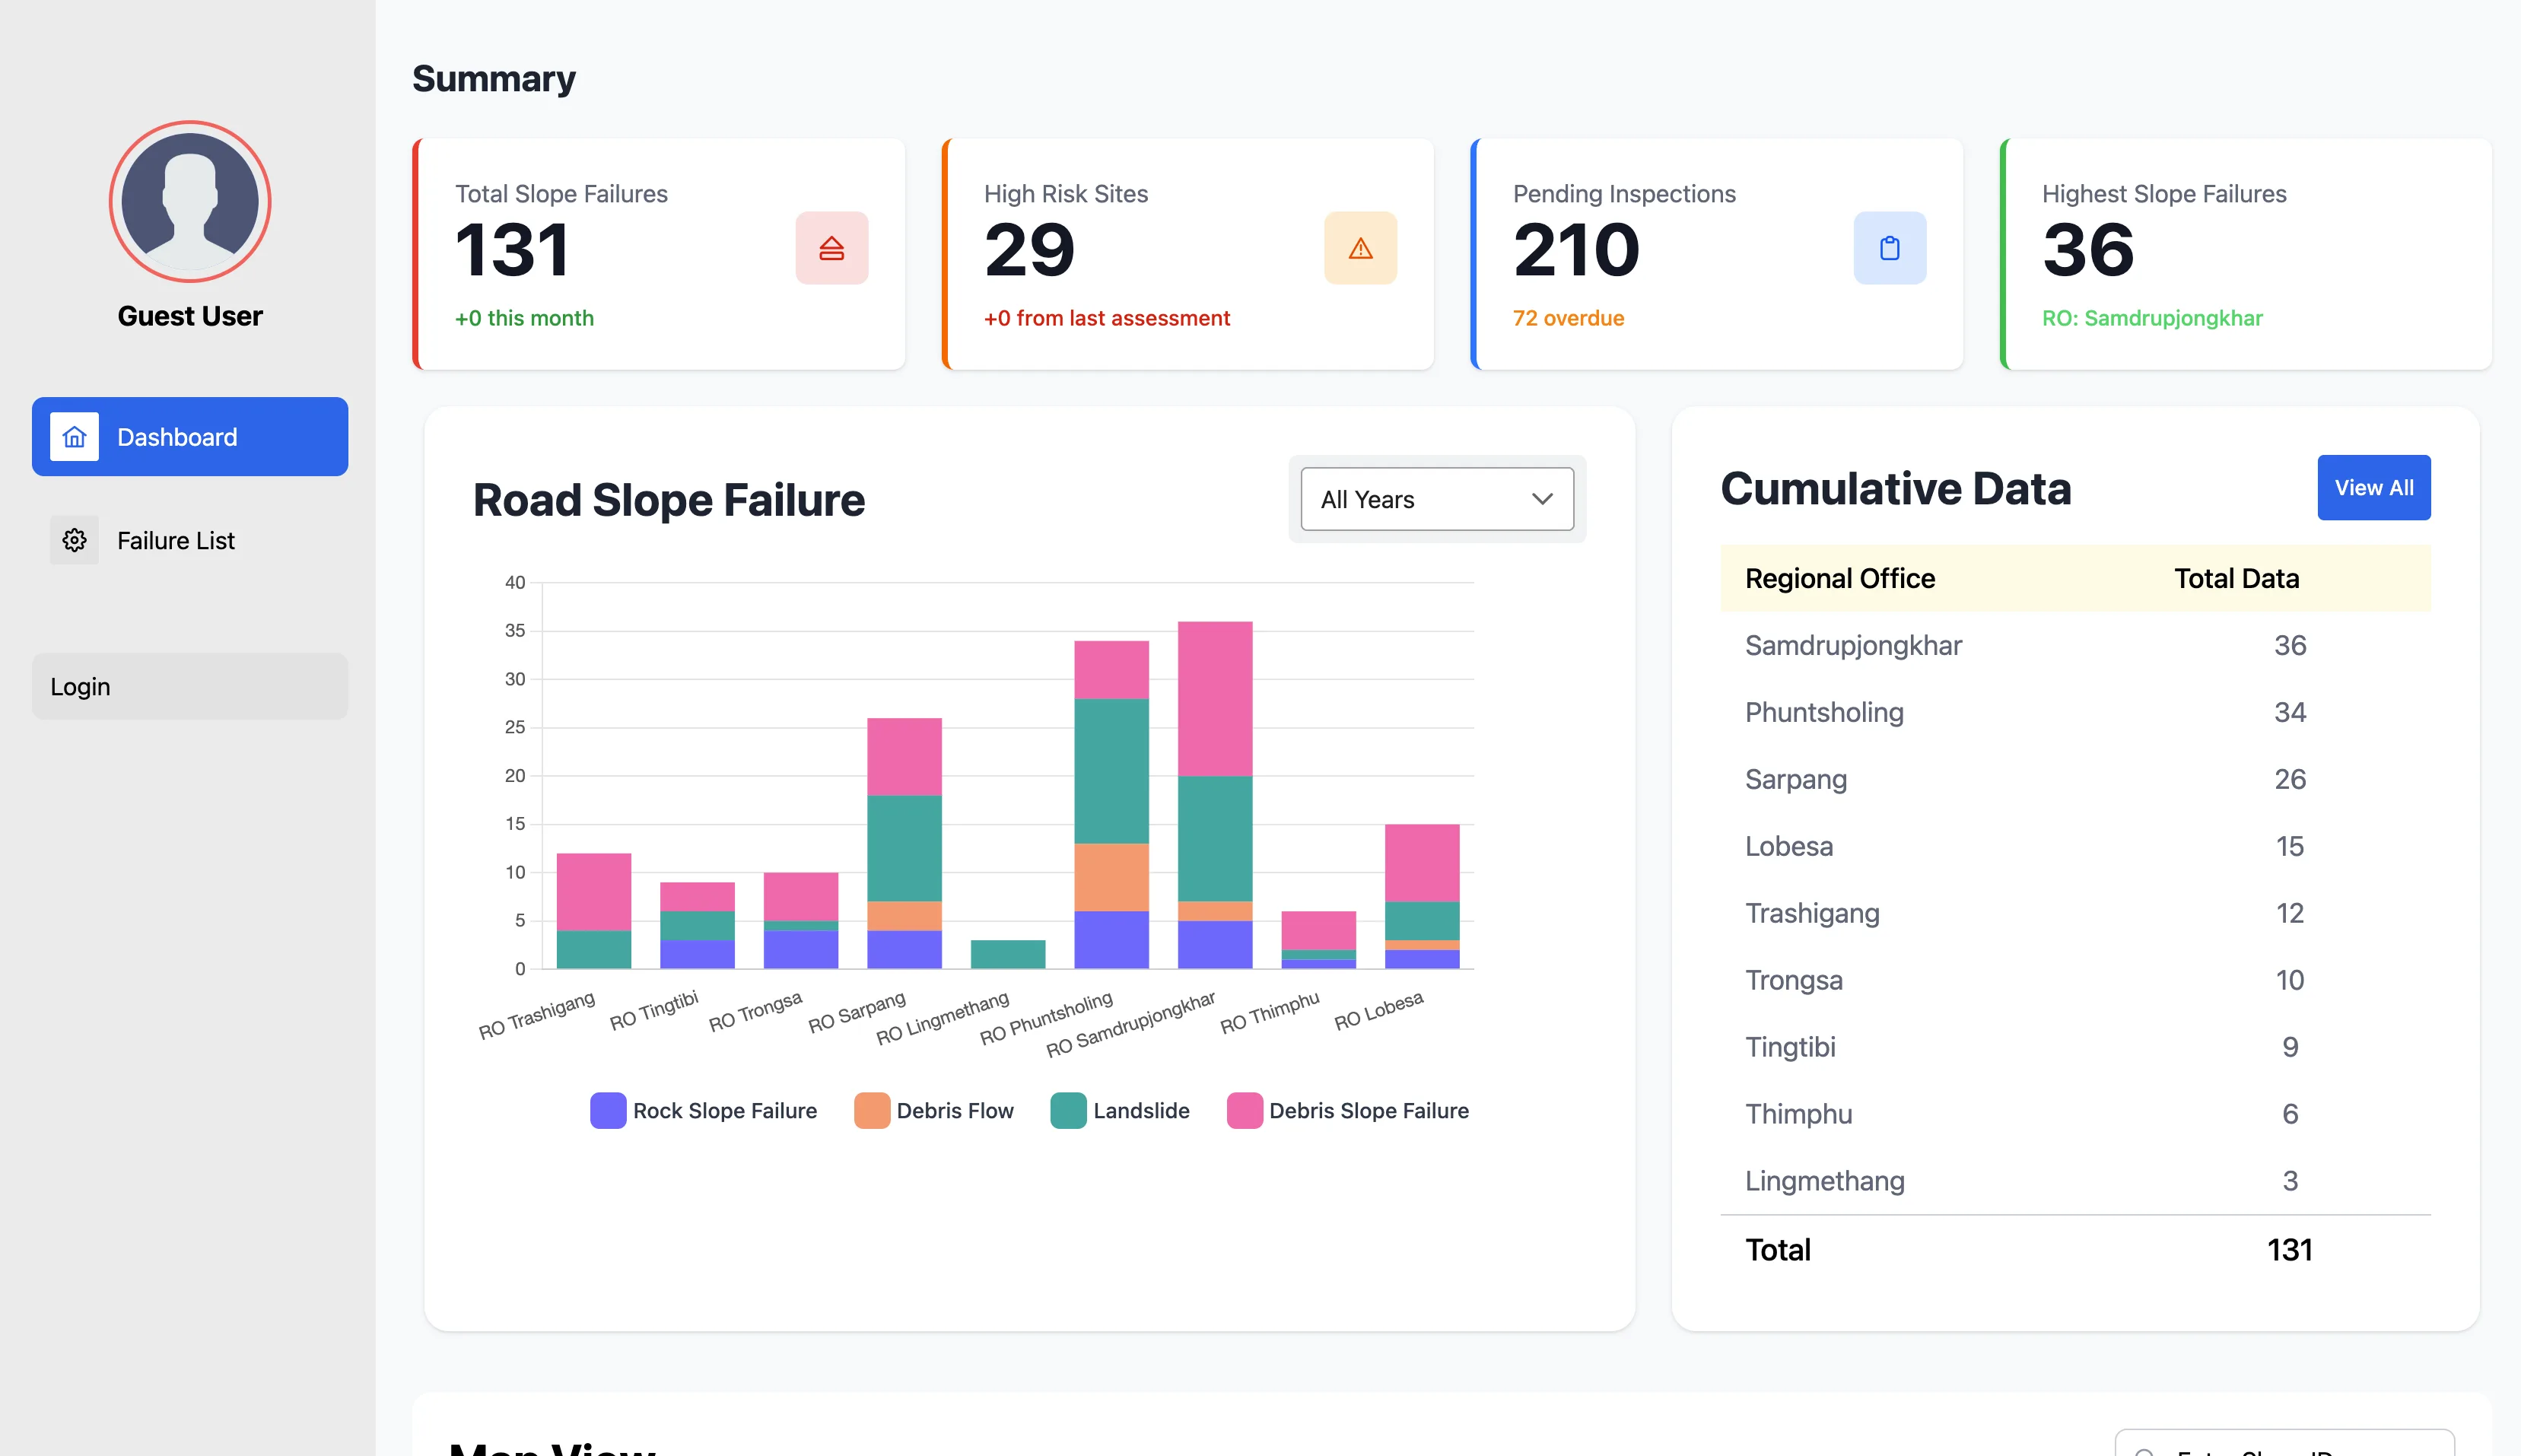Click the Summary heading
This screenshot has width=2521, height=1456.
[494, 79]
